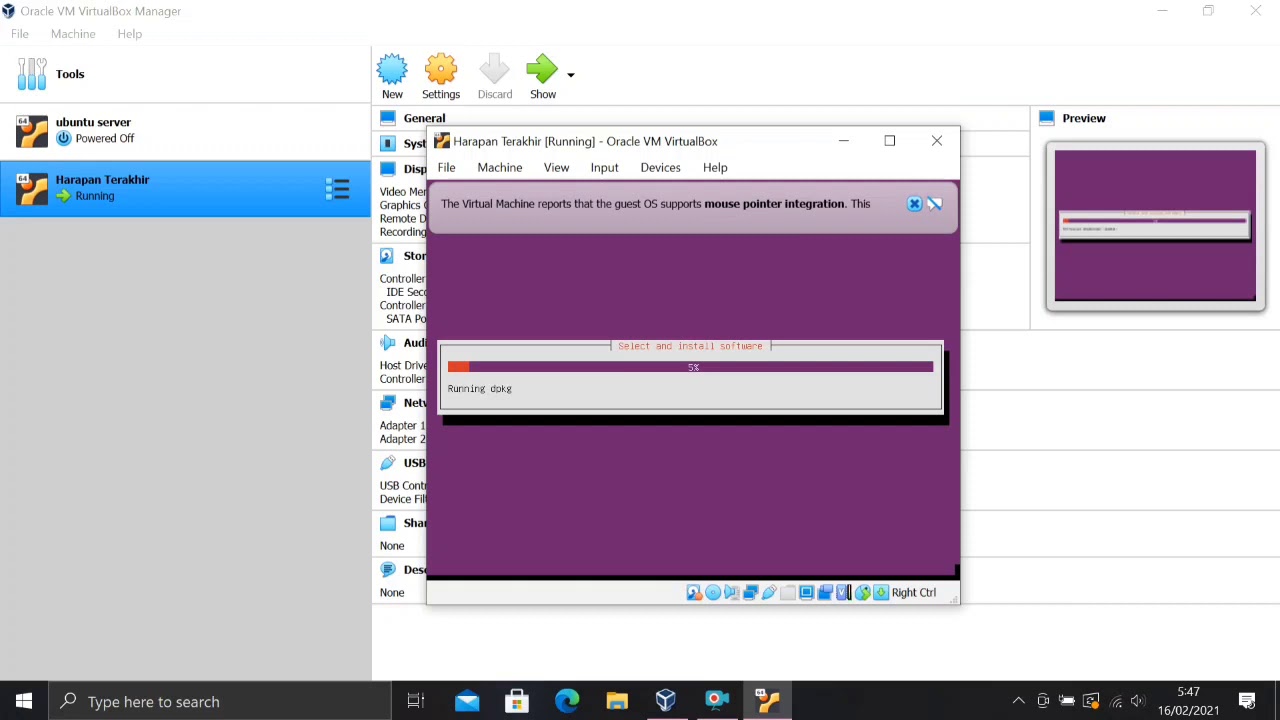Click the USB section icon
The height and width of the screenshot is (720, 1280).
[x=388, y=463]
